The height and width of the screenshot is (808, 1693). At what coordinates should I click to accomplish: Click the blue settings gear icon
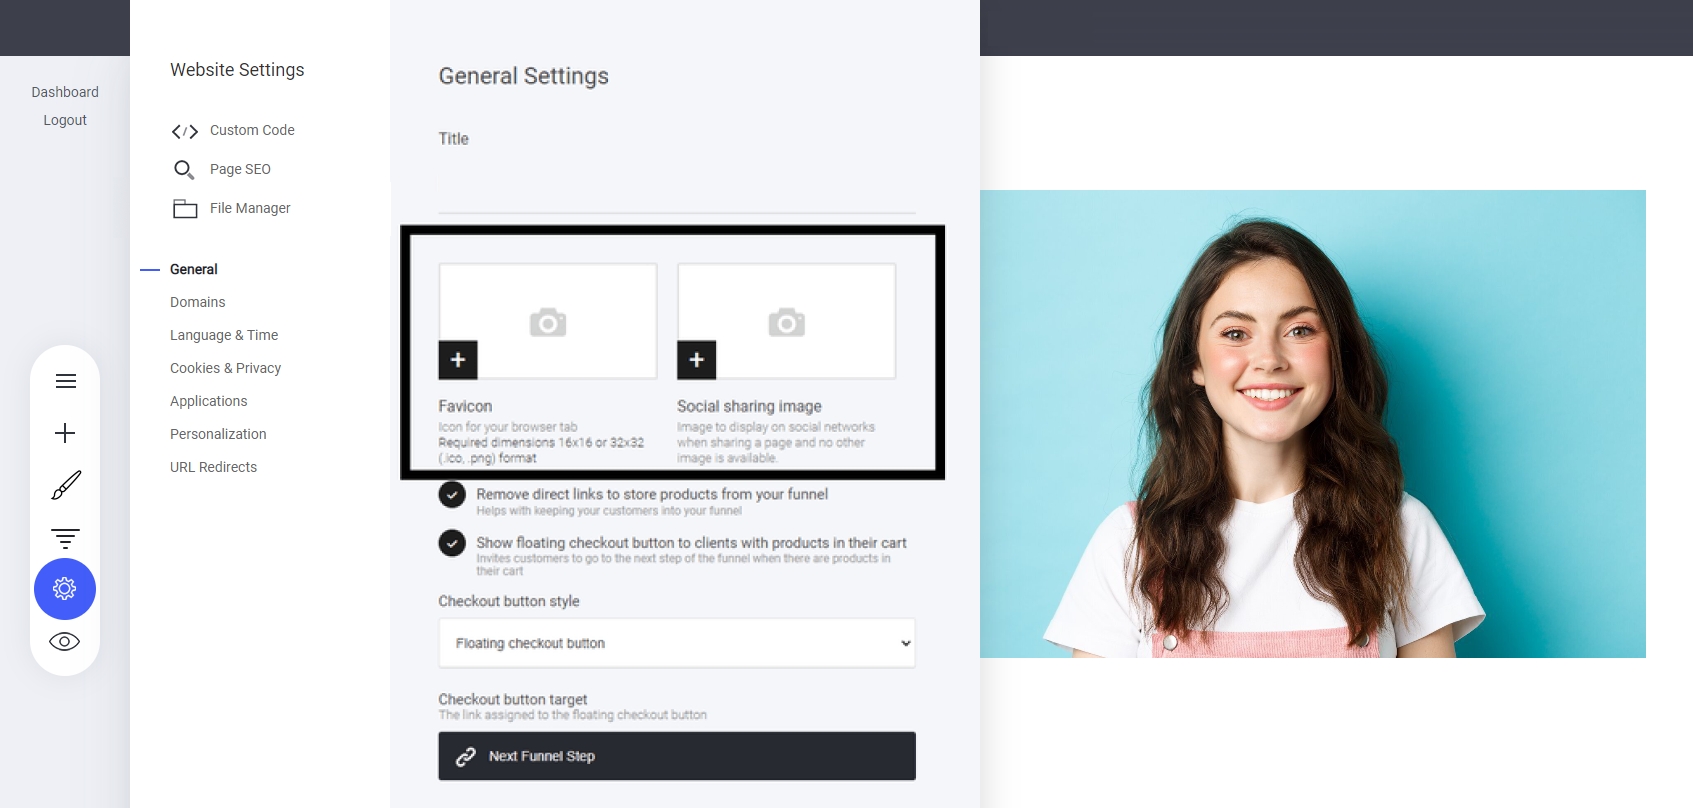[x=65, y=589]
